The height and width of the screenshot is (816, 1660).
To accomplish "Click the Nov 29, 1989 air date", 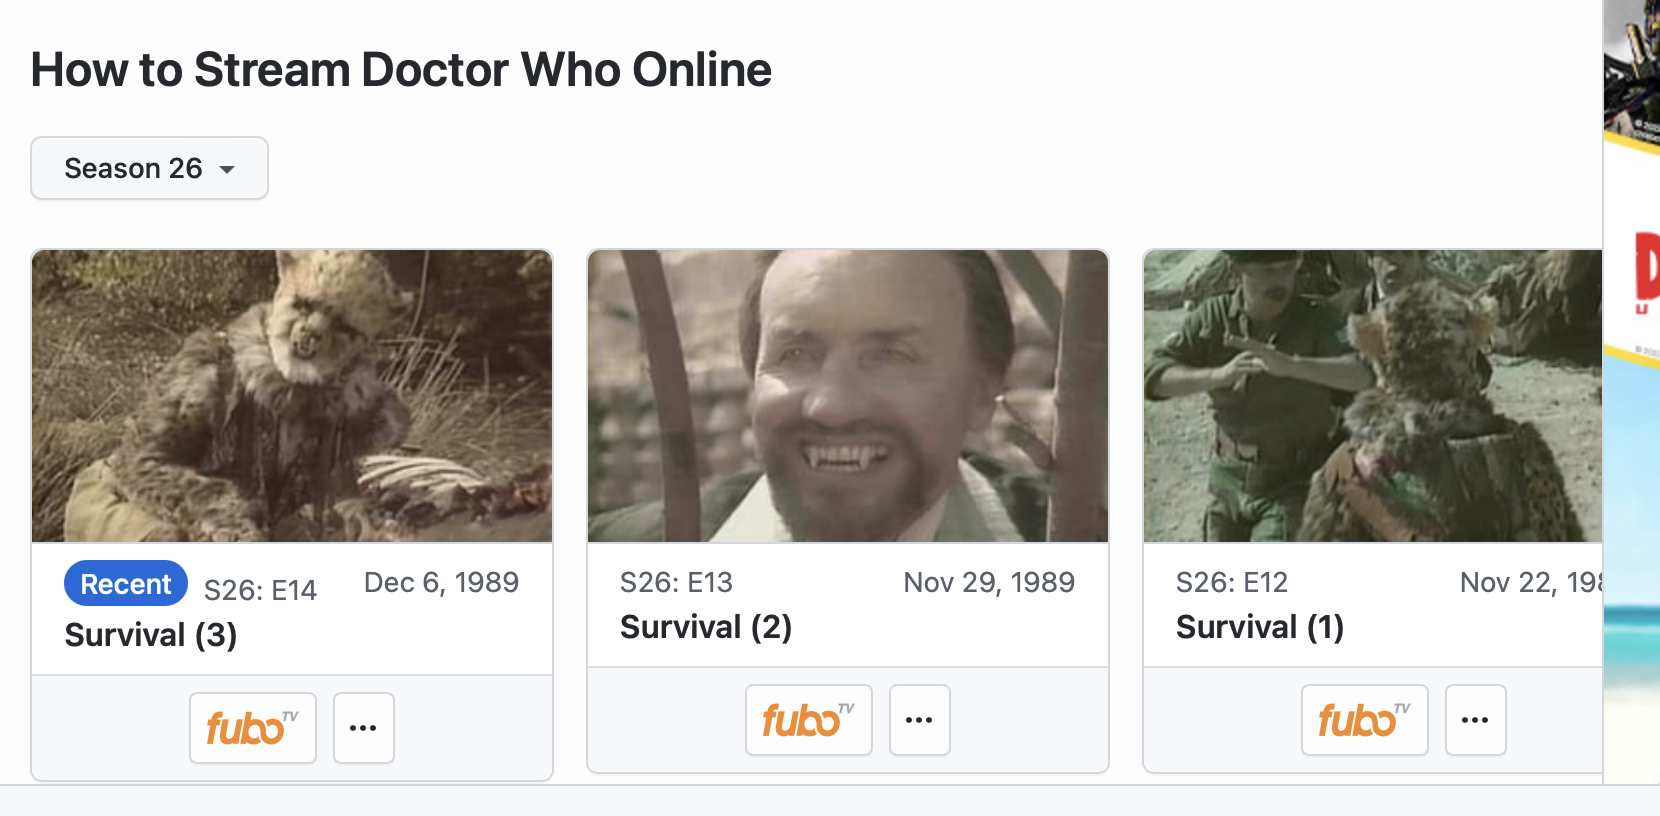I will pyautogui.click(x=989, y=582).
